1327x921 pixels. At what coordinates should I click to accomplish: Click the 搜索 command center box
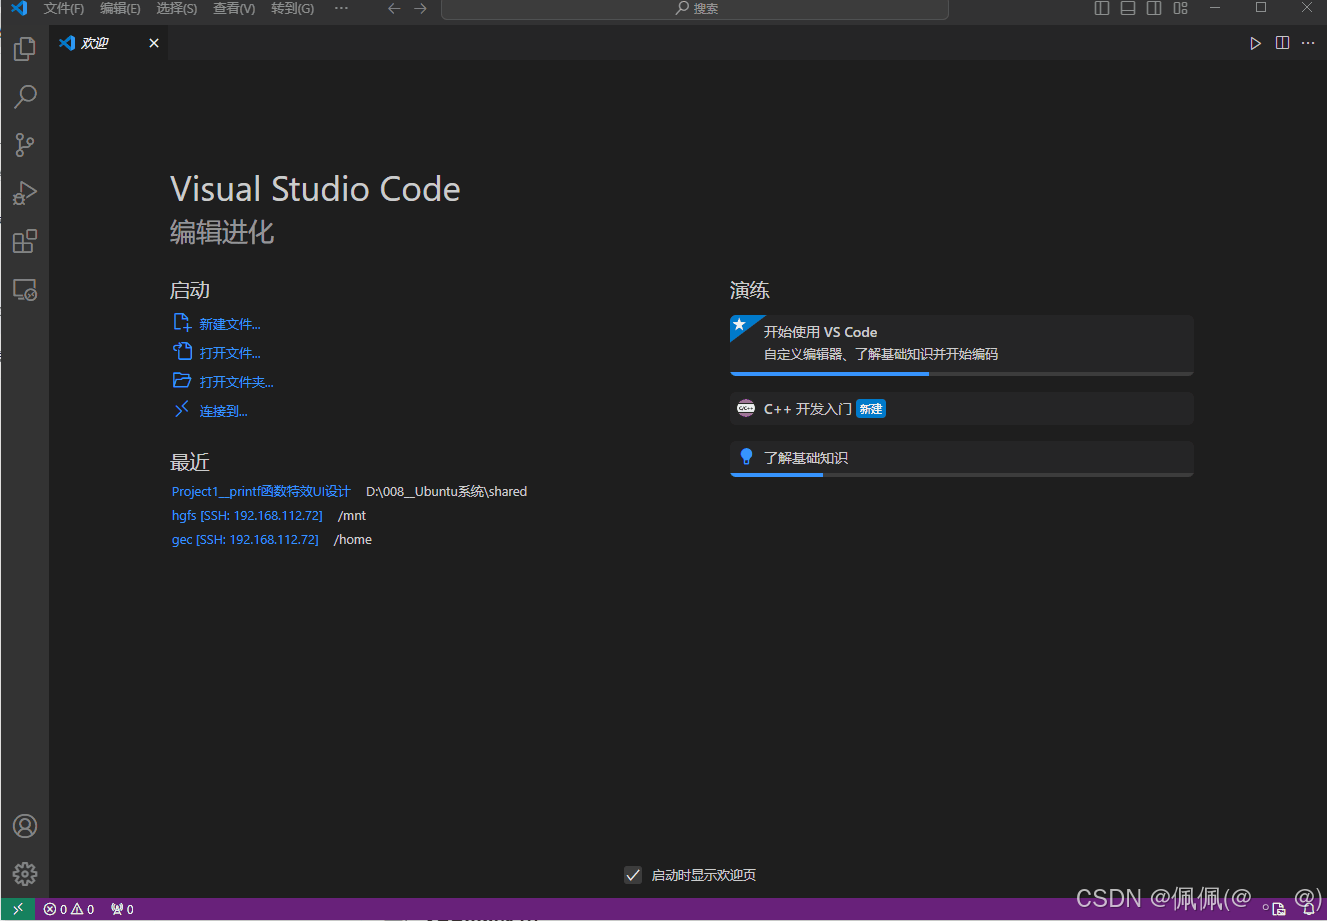pyautogui.click(x=695, y=9)
